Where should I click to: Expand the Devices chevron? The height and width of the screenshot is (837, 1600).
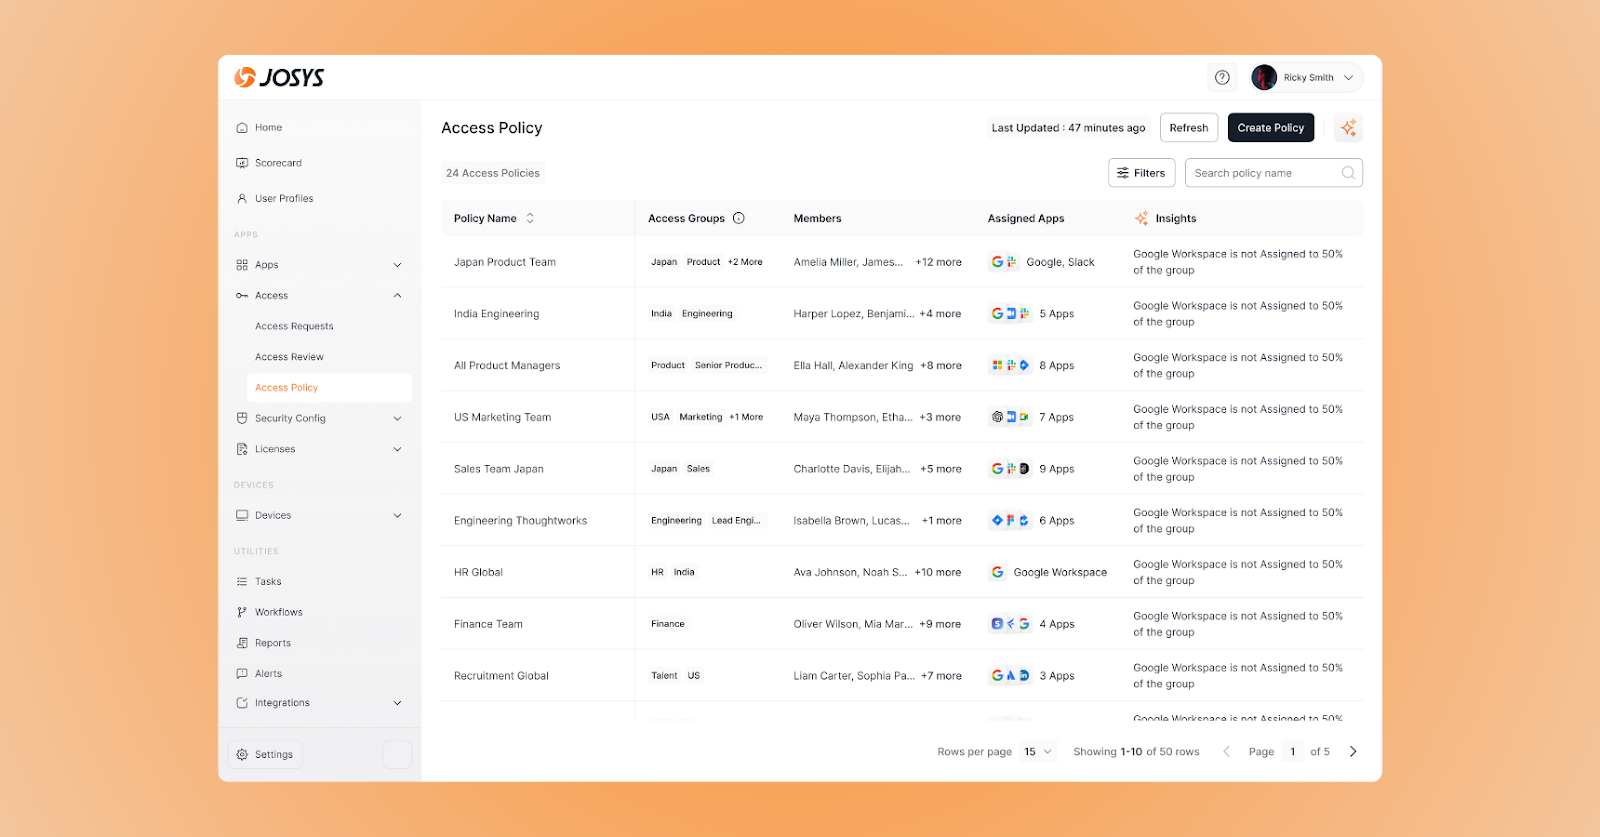click(x=397, y=516)
